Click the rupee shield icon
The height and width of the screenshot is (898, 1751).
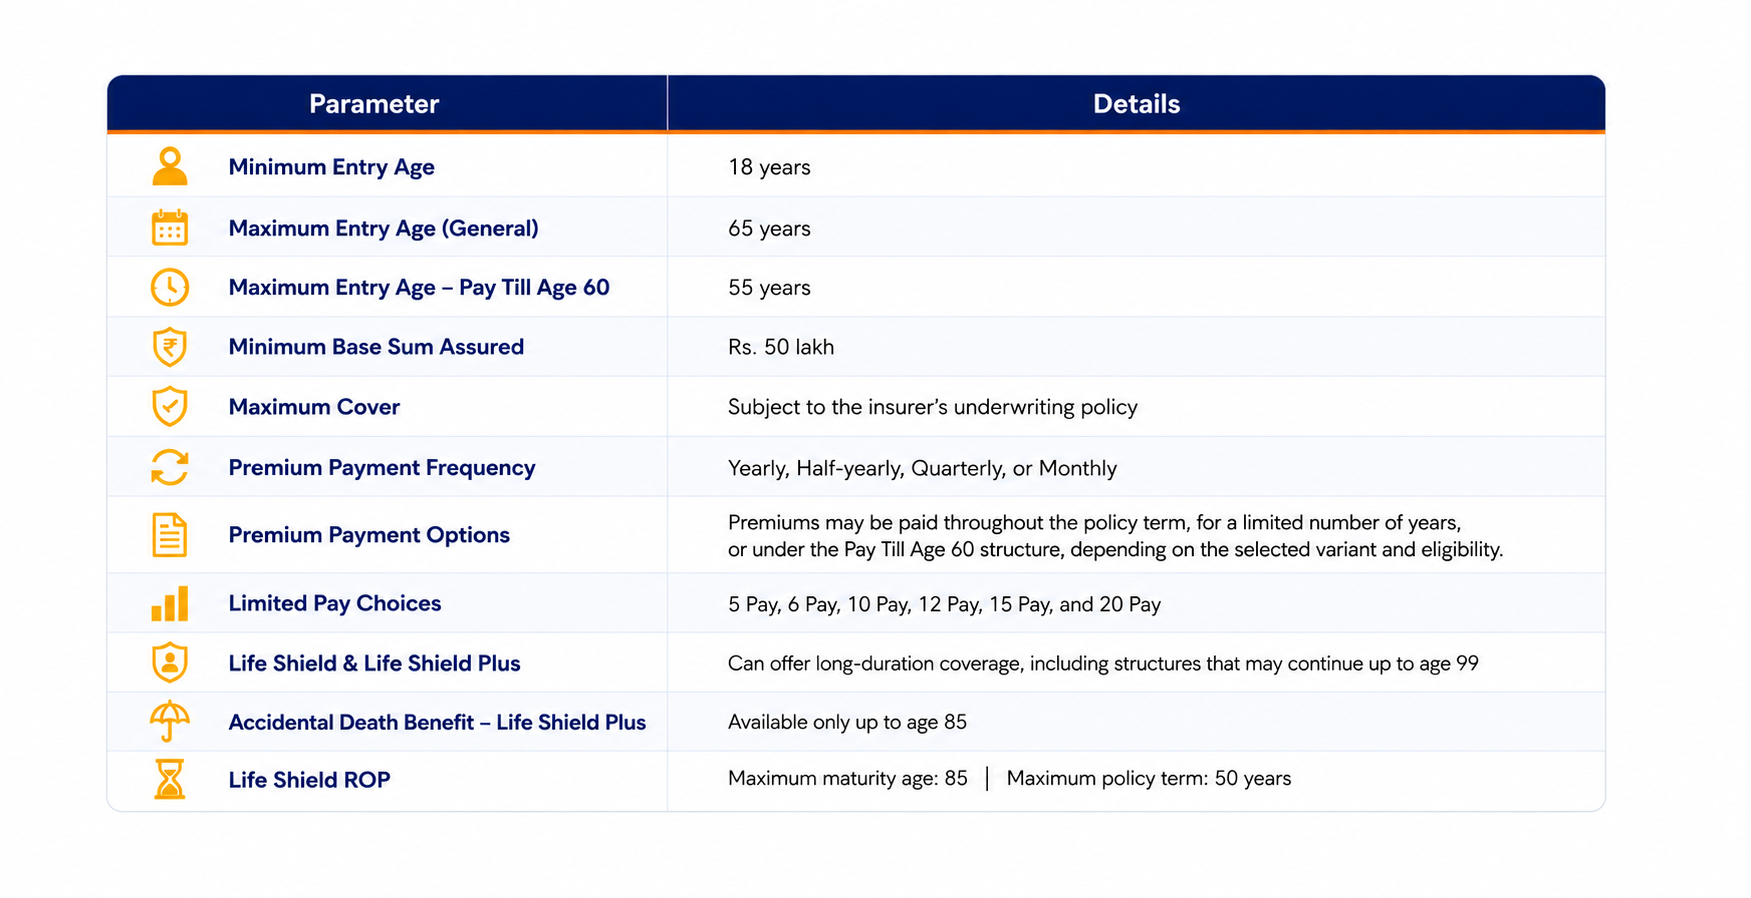170,347
